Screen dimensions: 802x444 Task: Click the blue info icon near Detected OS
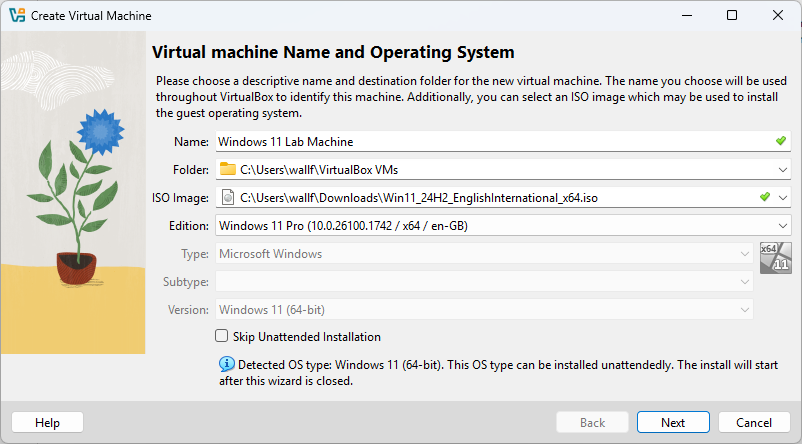click(227, 364)
